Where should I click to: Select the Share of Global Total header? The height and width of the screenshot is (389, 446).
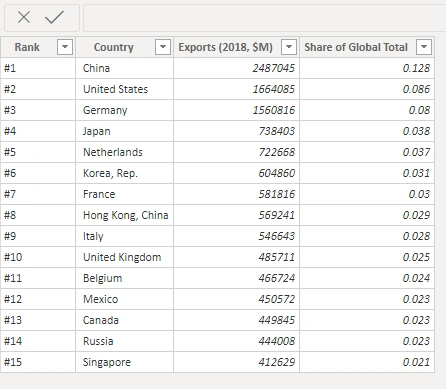point(356,47)
